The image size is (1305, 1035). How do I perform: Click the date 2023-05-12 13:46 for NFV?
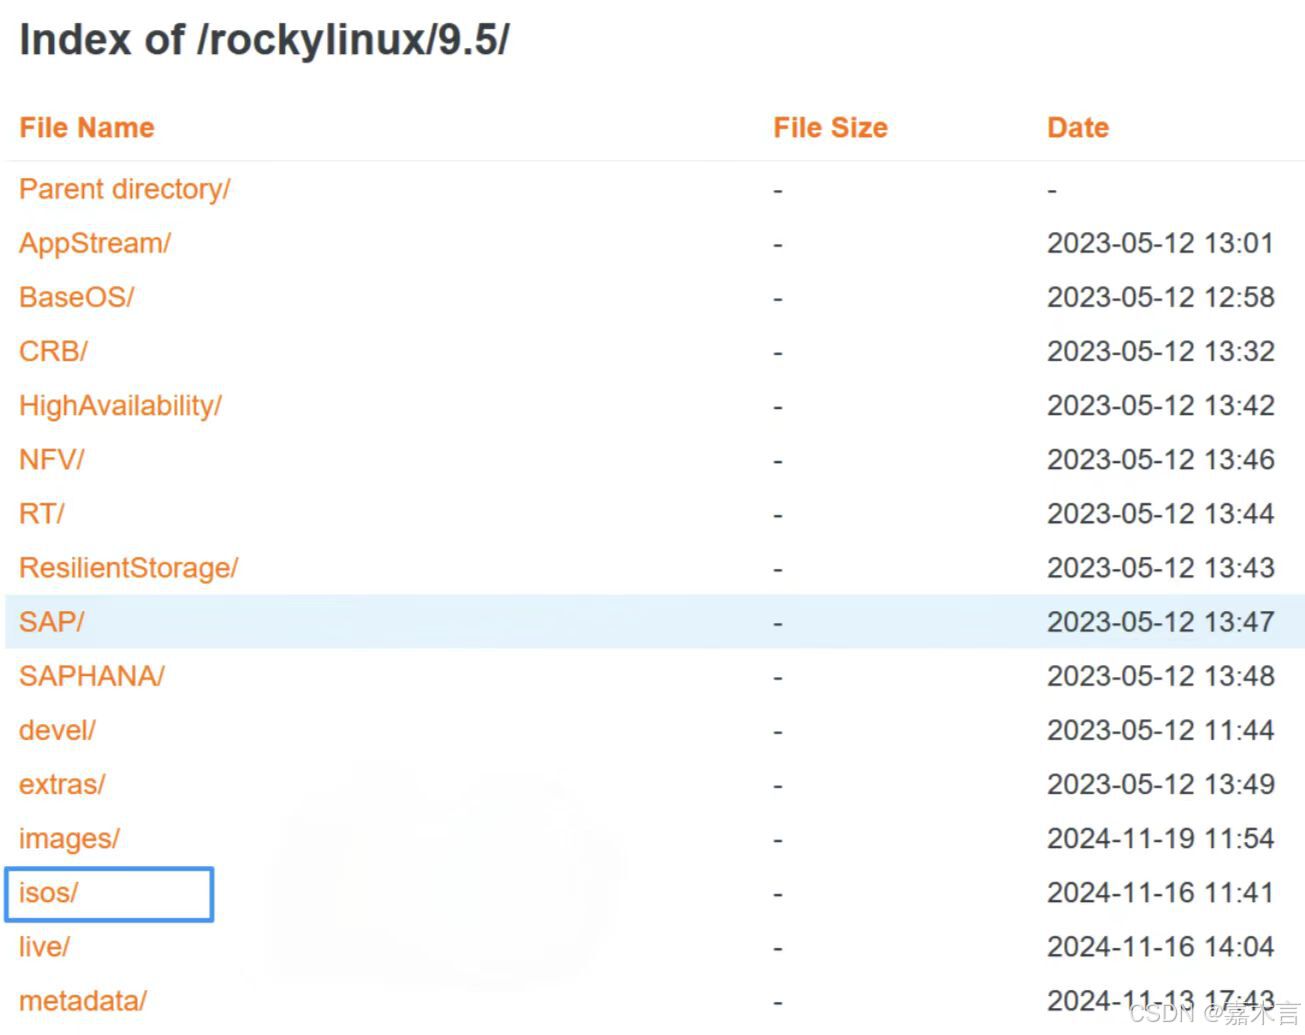coord(1160,459)
